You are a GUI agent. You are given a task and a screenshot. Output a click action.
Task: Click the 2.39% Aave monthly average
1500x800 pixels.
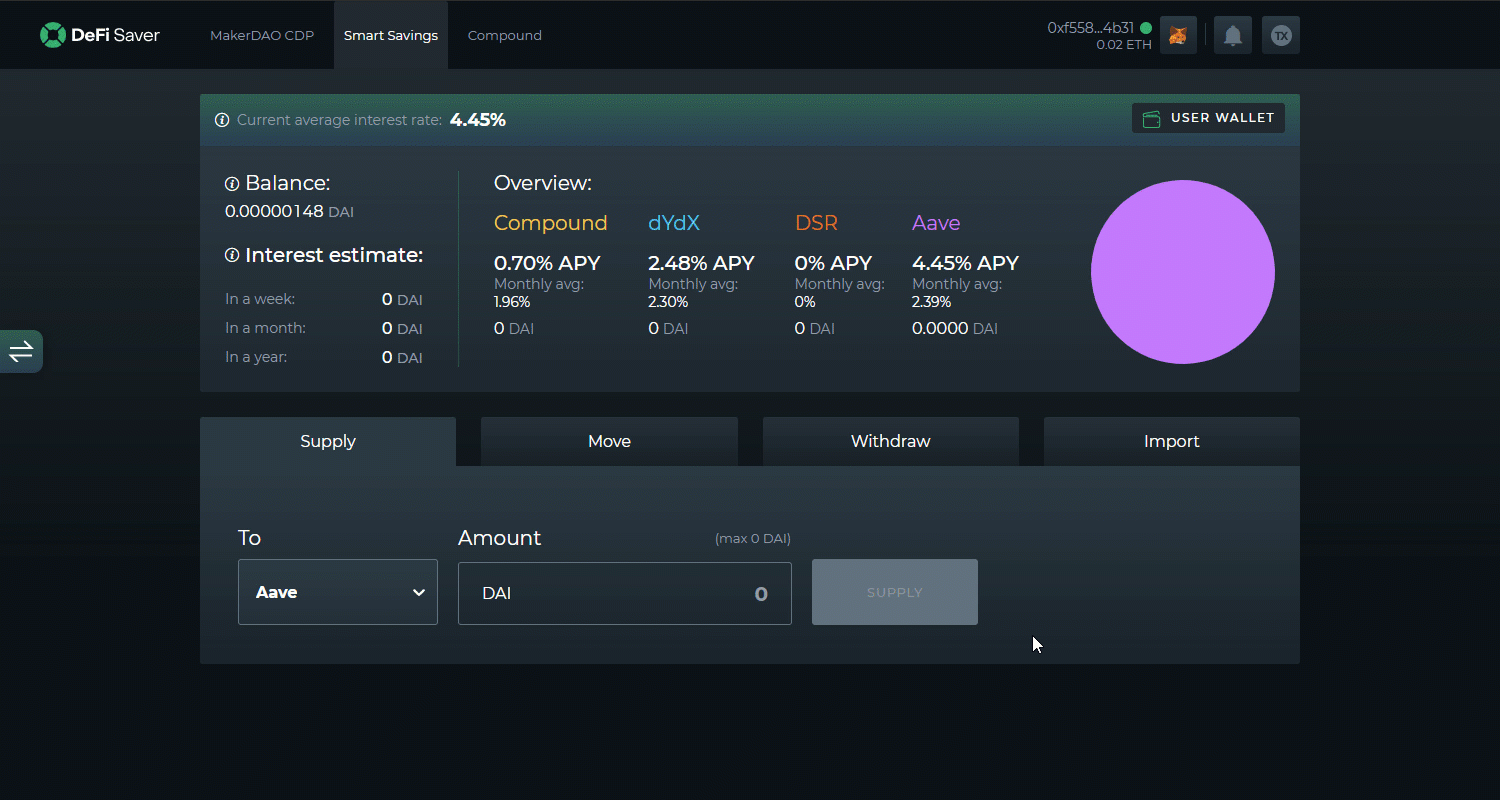[932, 302]
